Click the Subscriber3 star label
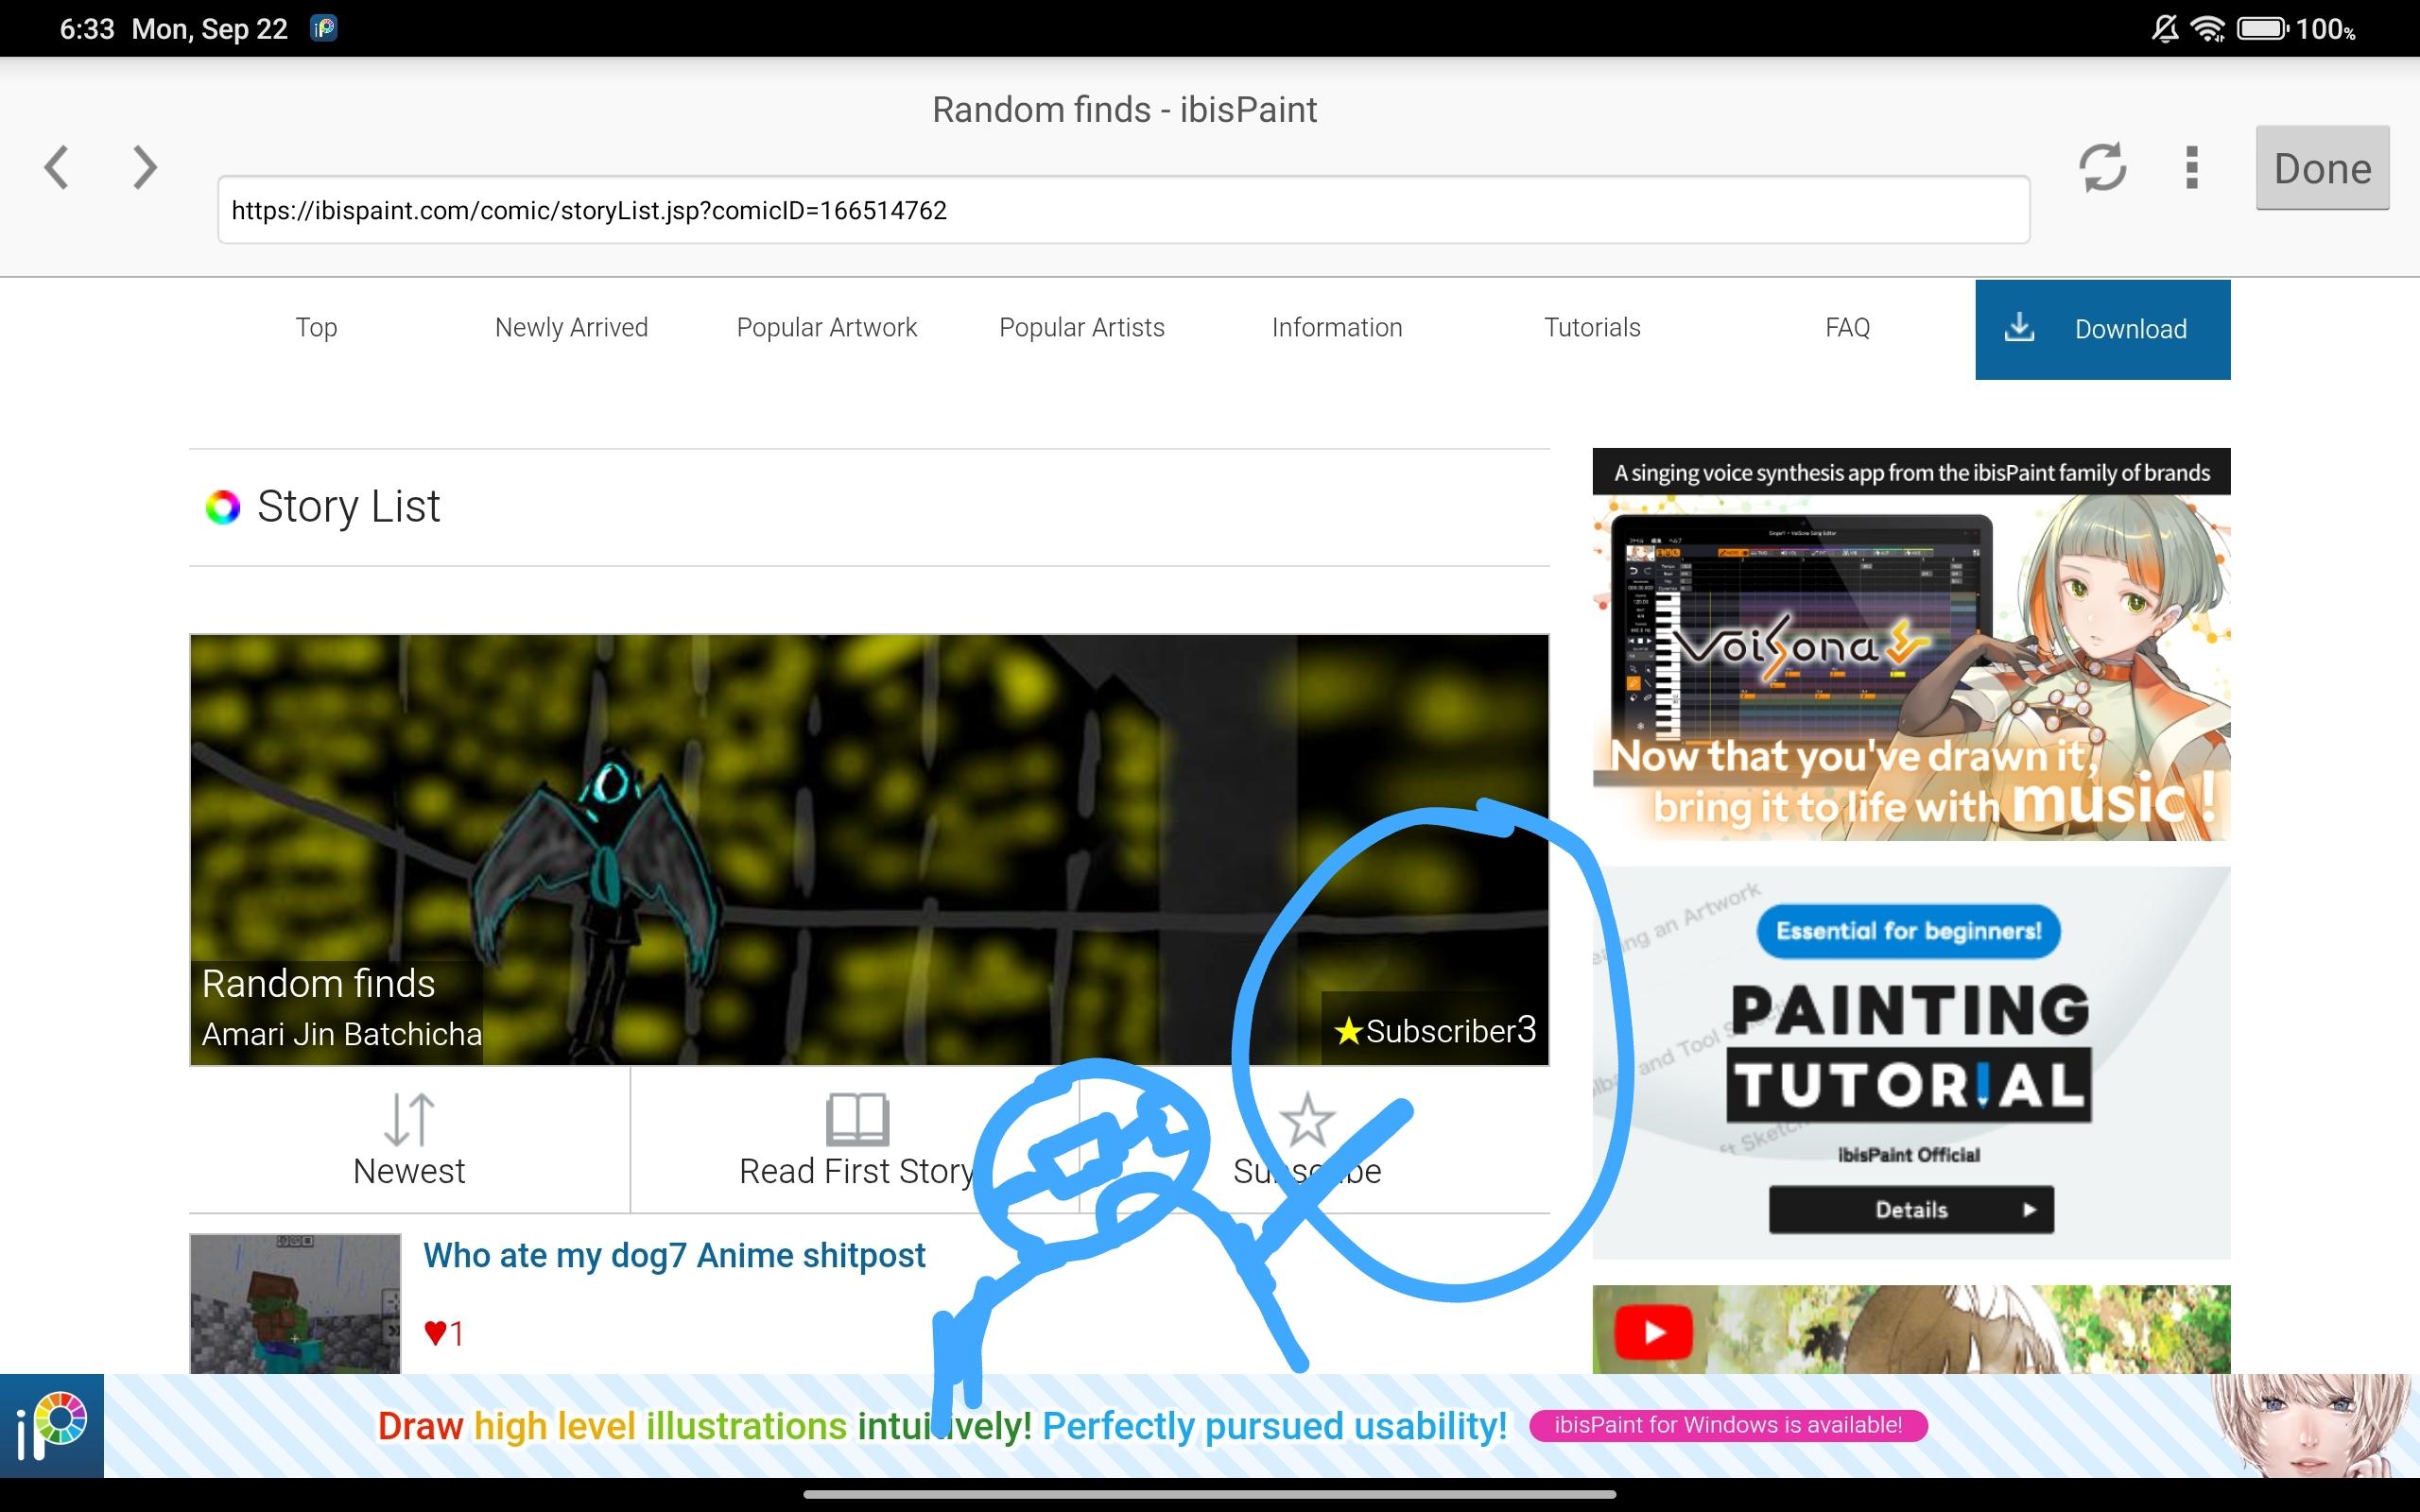The width and height of the screenshot is (2420, 1512). [1435, 1030]
